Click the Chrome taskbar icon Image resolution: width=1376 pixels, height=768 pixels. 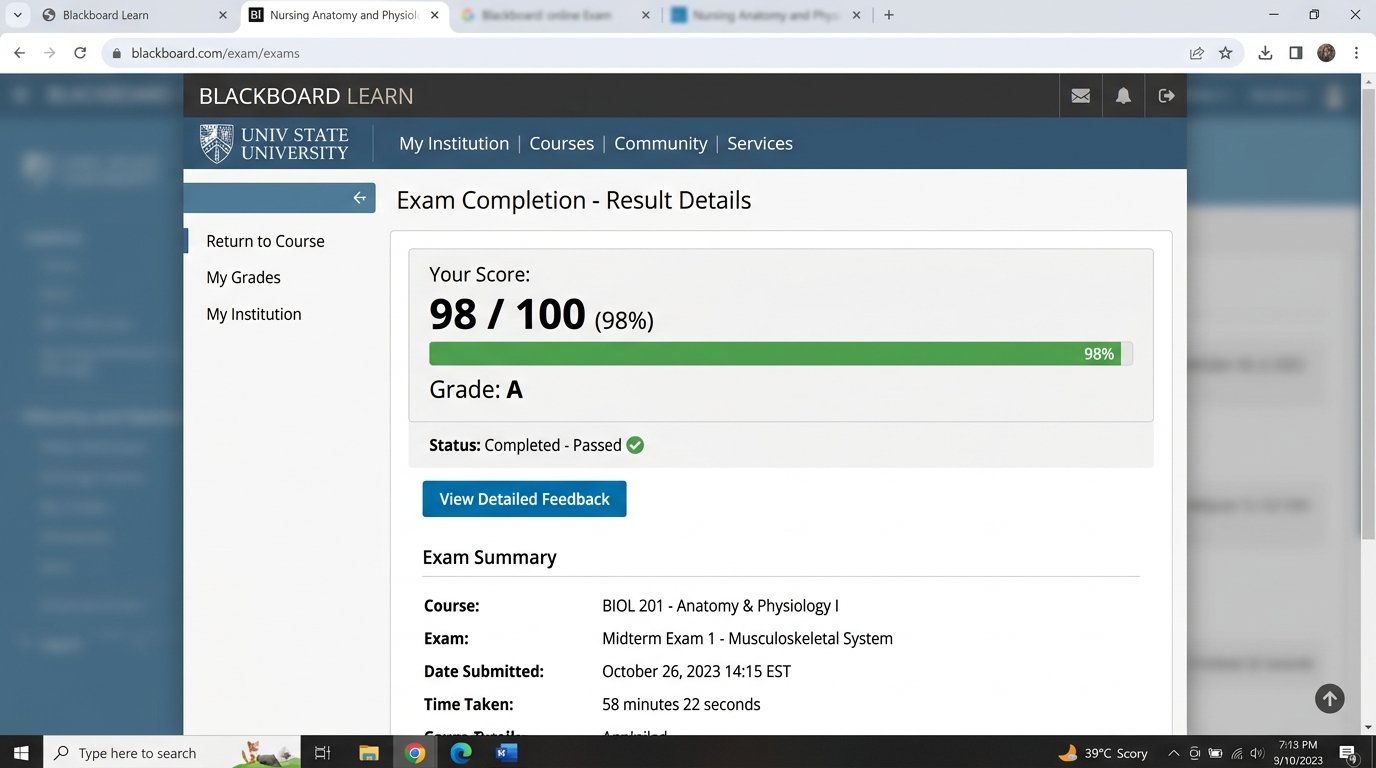415,753
